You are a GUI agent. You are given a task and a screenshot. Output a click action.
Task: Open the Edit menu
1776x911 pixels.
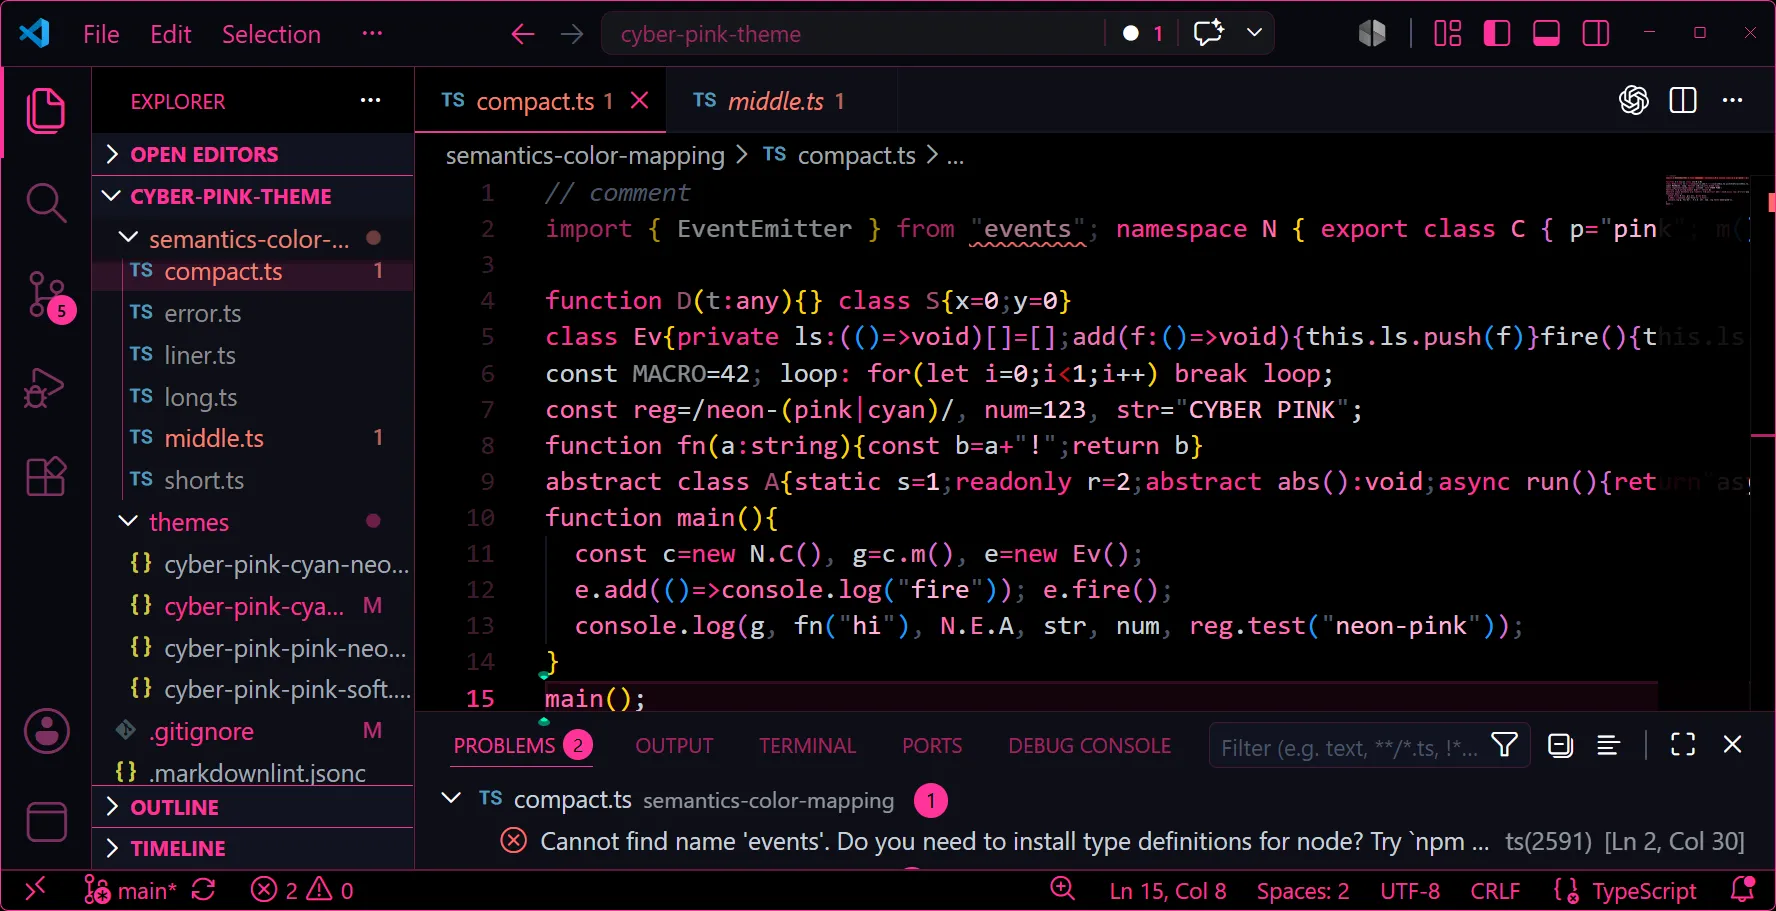[171, 34]
